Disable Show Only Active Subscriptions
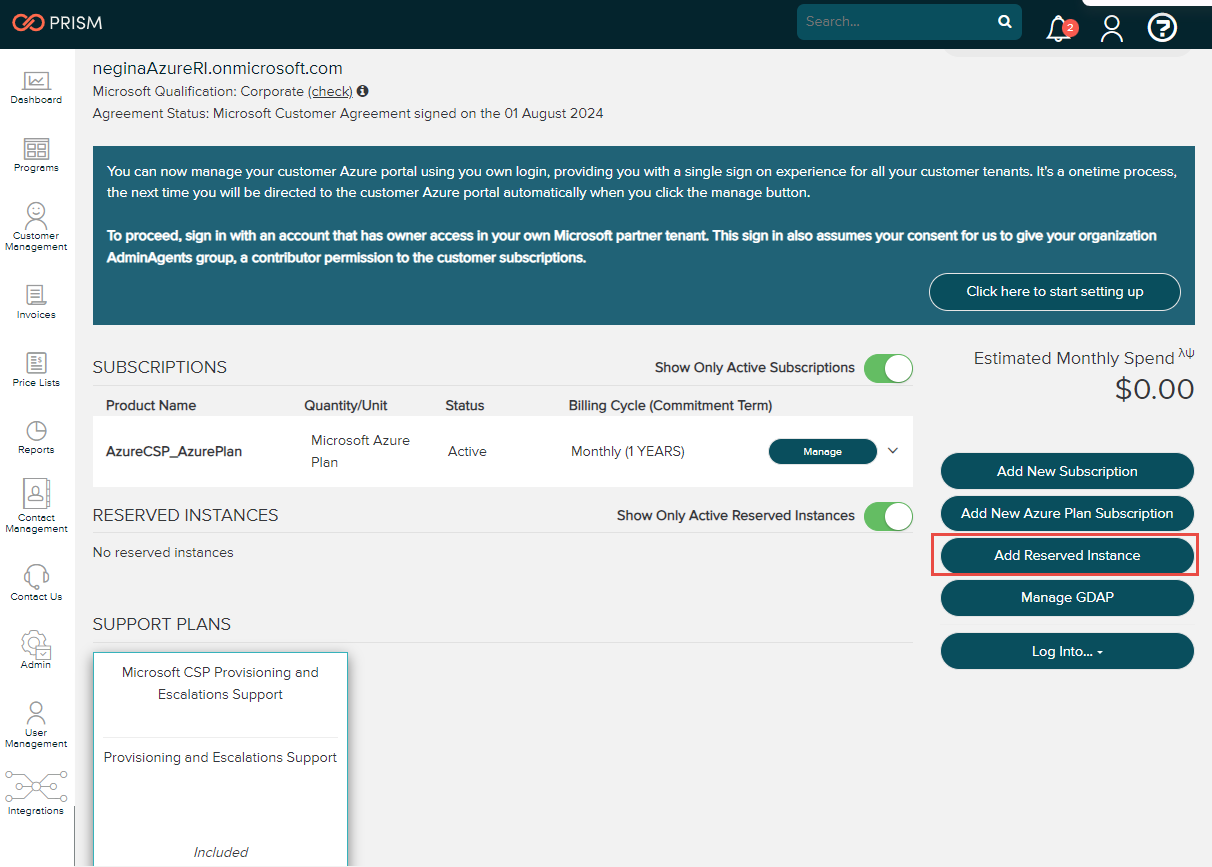 pyautogui.click(x=888, y=368)
